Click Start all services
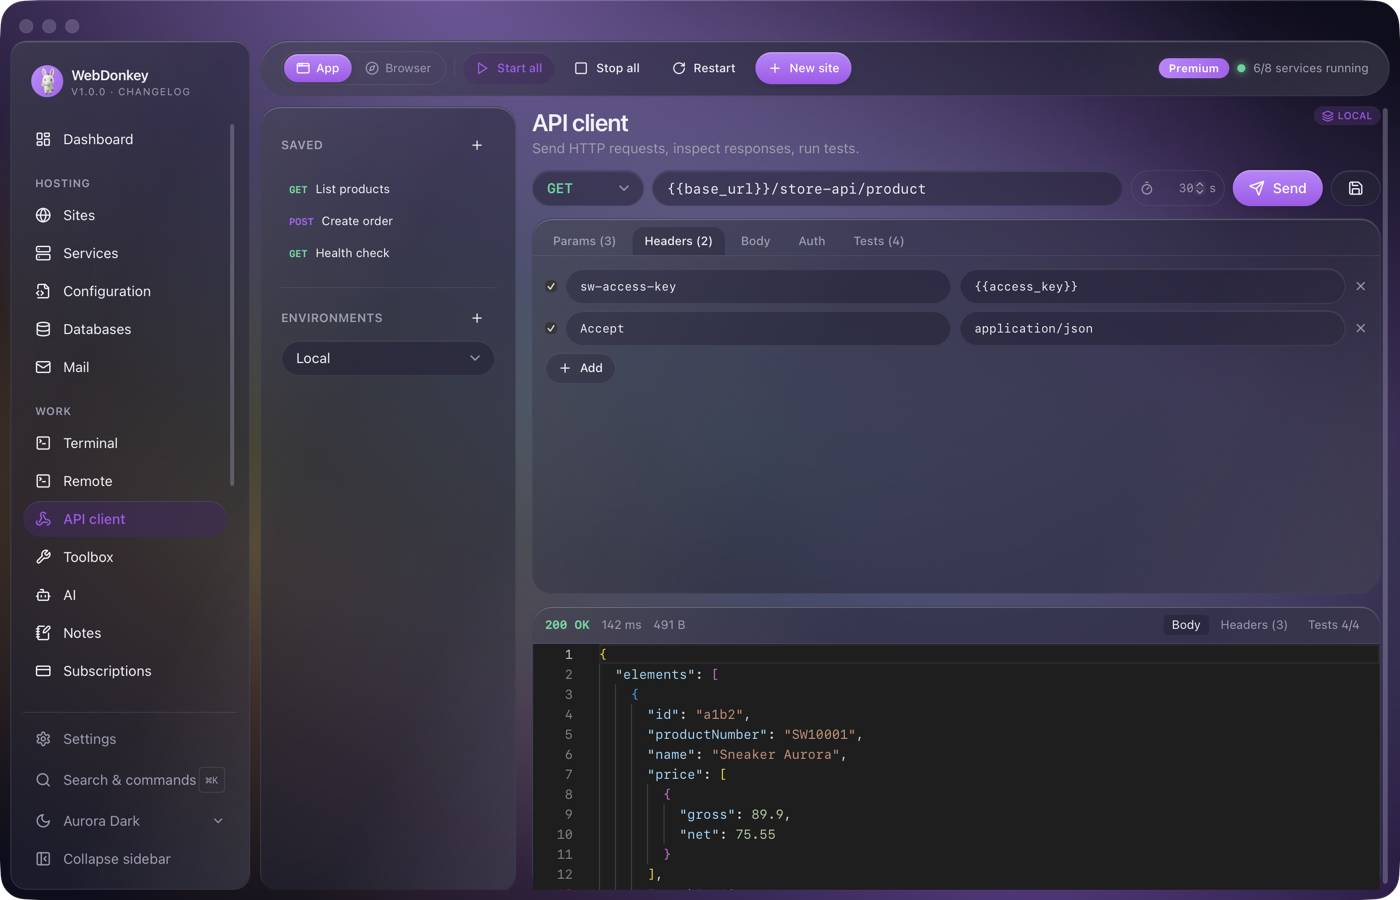 pyautogui.click(x=509, y=68)
